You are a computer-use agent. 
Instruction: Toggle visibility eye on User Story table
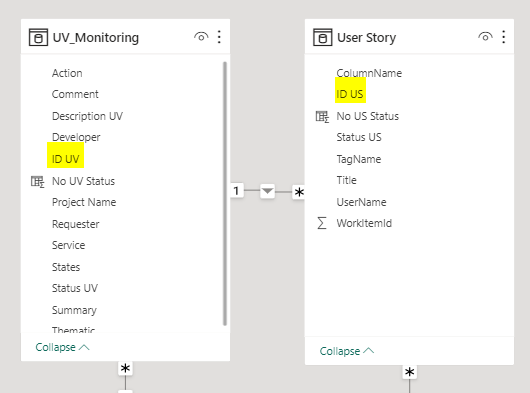pos(485,36)
